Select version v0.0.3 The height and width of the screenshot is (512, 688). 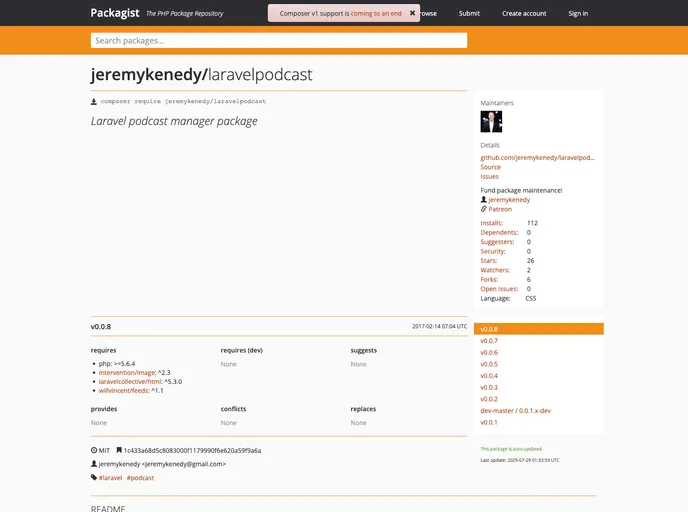click(x=489, y=387)
